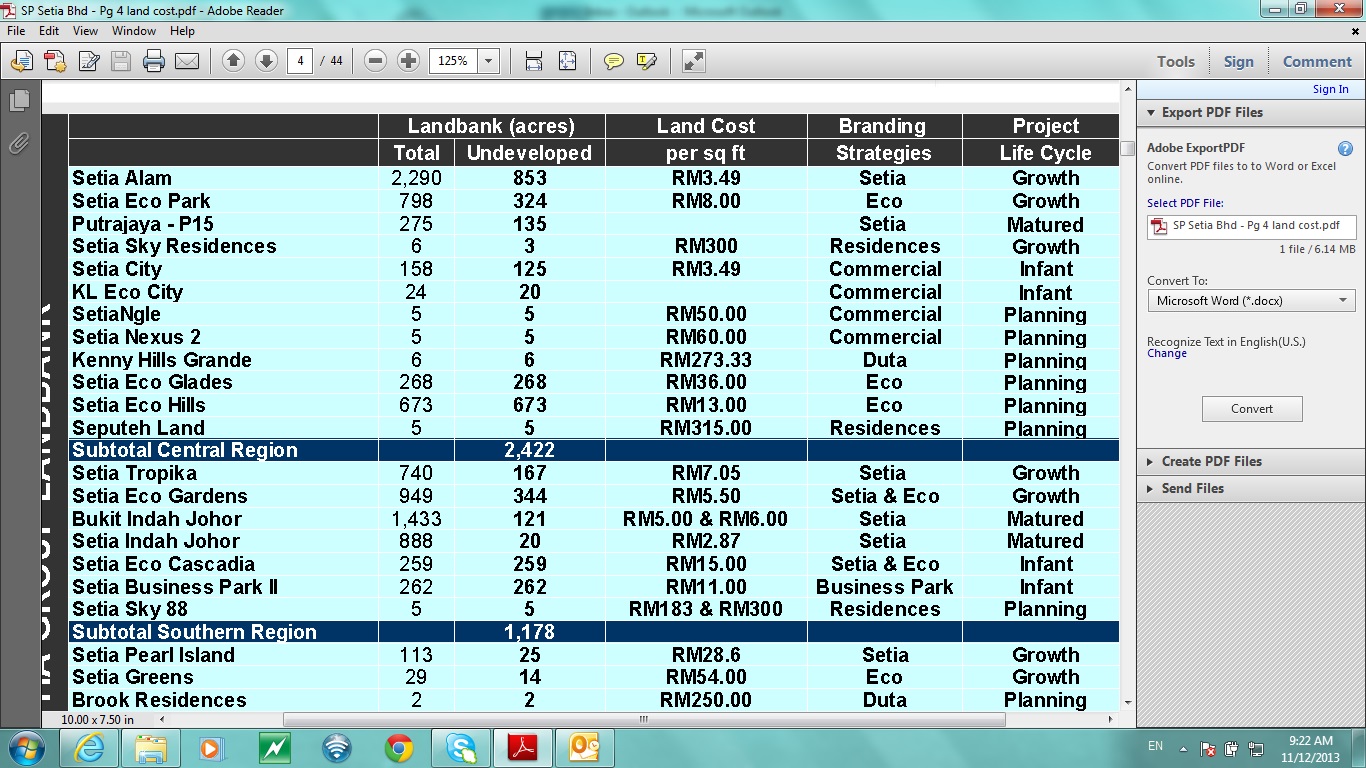Click the edit/sign document icon in toolbar
Screen dimensions: 1366x768
click(88, 61)
